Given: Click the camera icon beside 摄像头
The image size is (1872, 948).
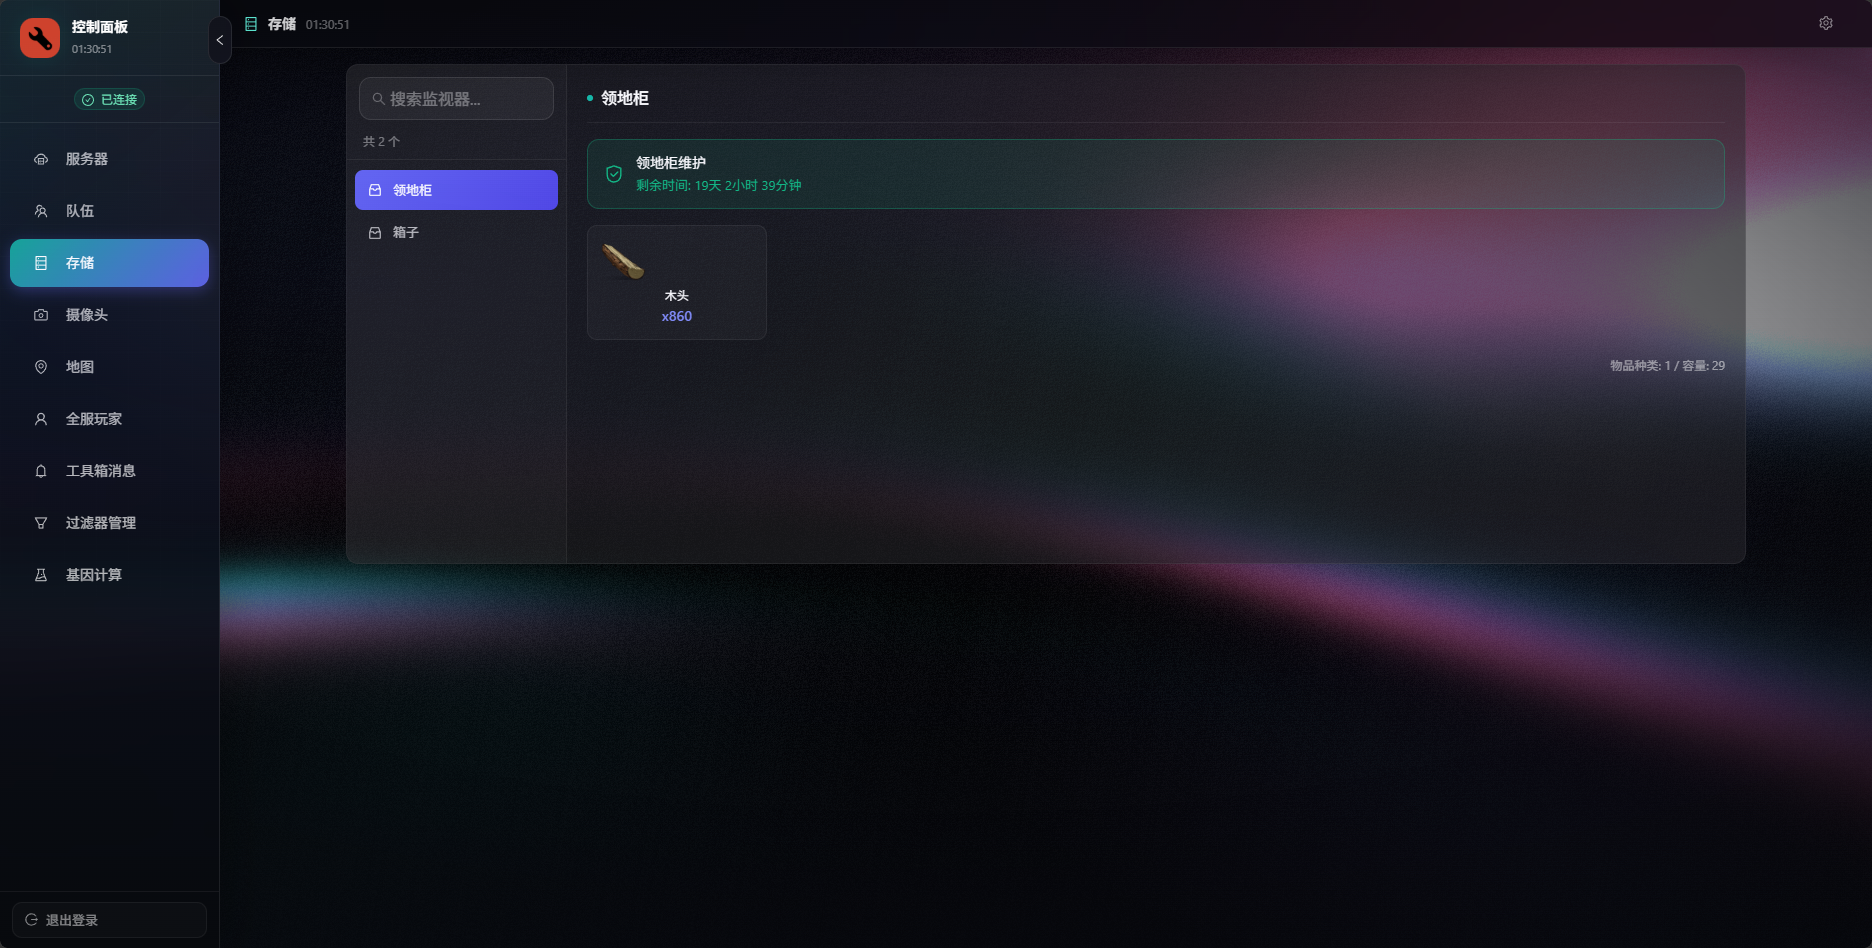Looking at the screenshot, I should tap(41, 315).
